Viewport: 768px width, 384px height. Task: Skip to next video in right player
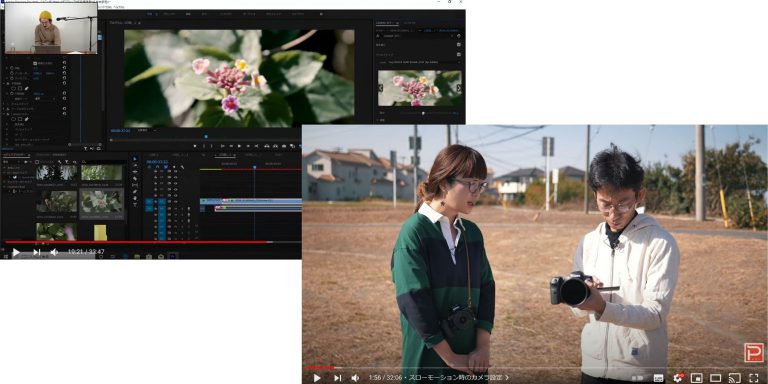(337, 378)
